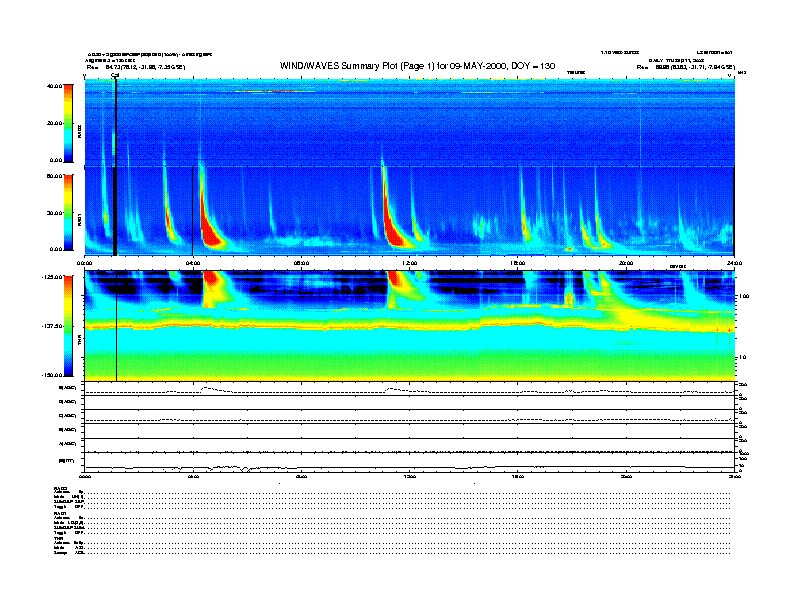Click the WIND/WAVES Summary Plot title
The height and width of the screenshot is (612, 792).
[417, 66]
